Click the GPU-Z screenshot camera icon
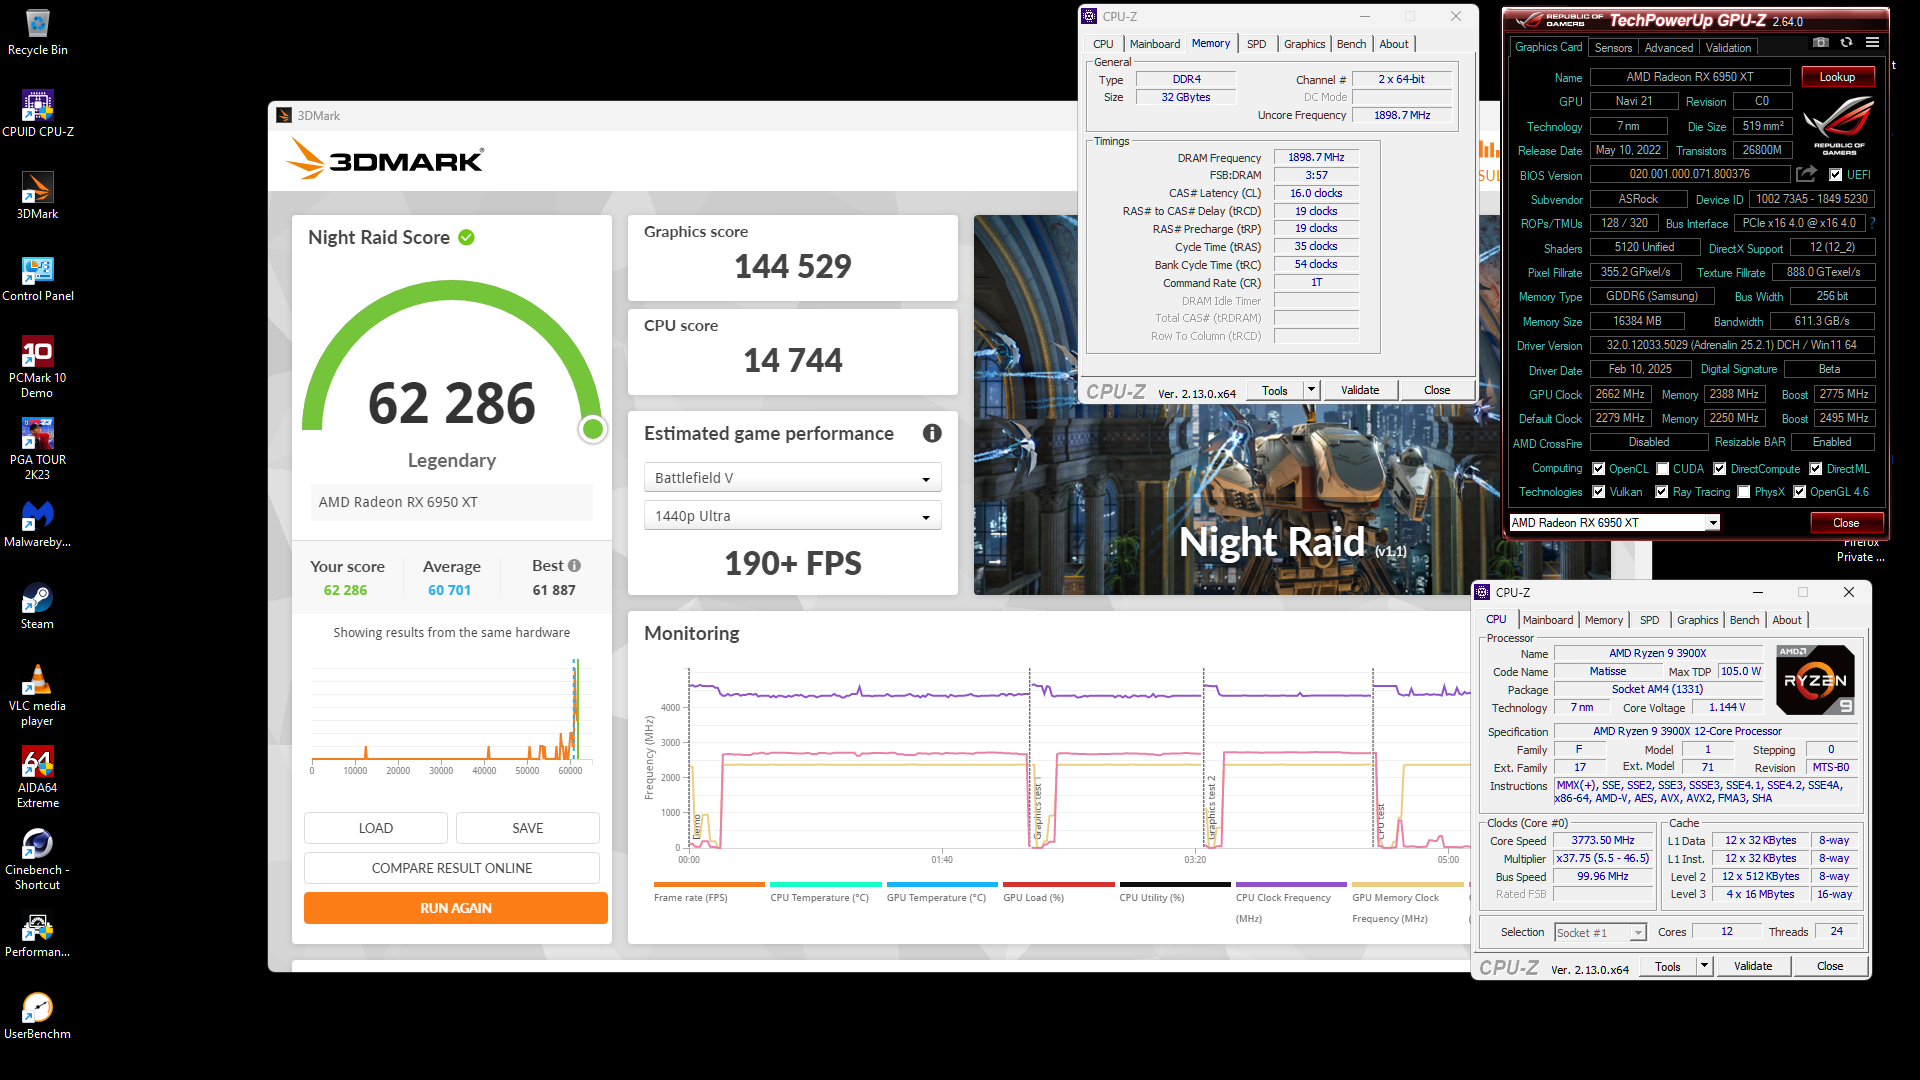Viewport: 1920px width, 1080px height. pyautogui.click(x=1820, y=43)
